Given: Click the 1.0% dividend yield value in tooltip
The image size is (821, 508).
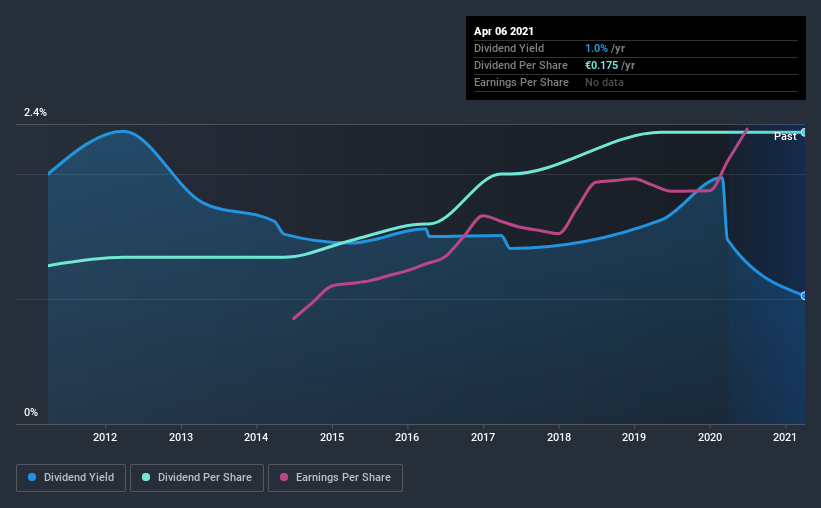Looking at the screenshot, I should click(x=596, y=48).
